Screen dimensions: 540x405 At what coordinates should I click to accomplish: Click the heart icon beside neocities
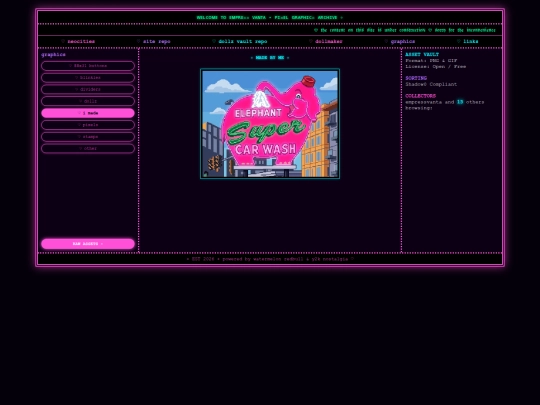coord(63,41)
